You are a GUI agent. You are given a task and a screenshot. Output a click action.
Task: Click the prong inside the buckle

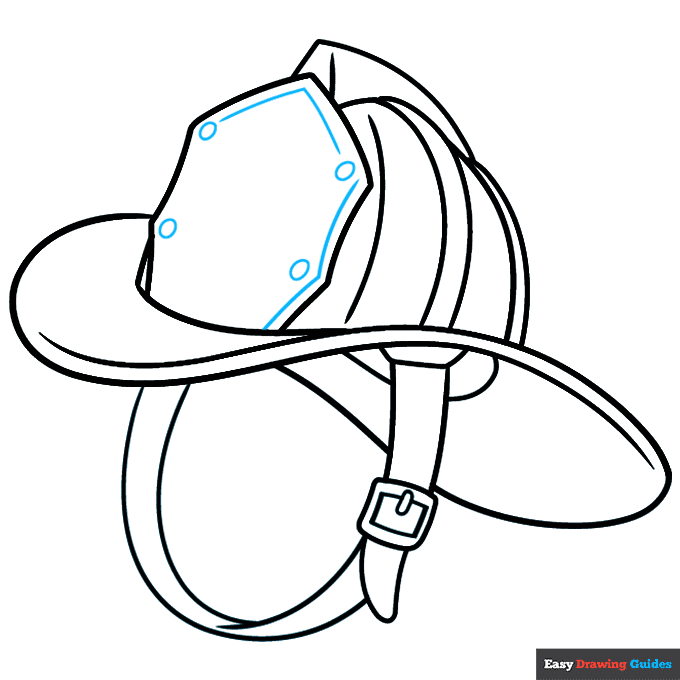[402, 505]
